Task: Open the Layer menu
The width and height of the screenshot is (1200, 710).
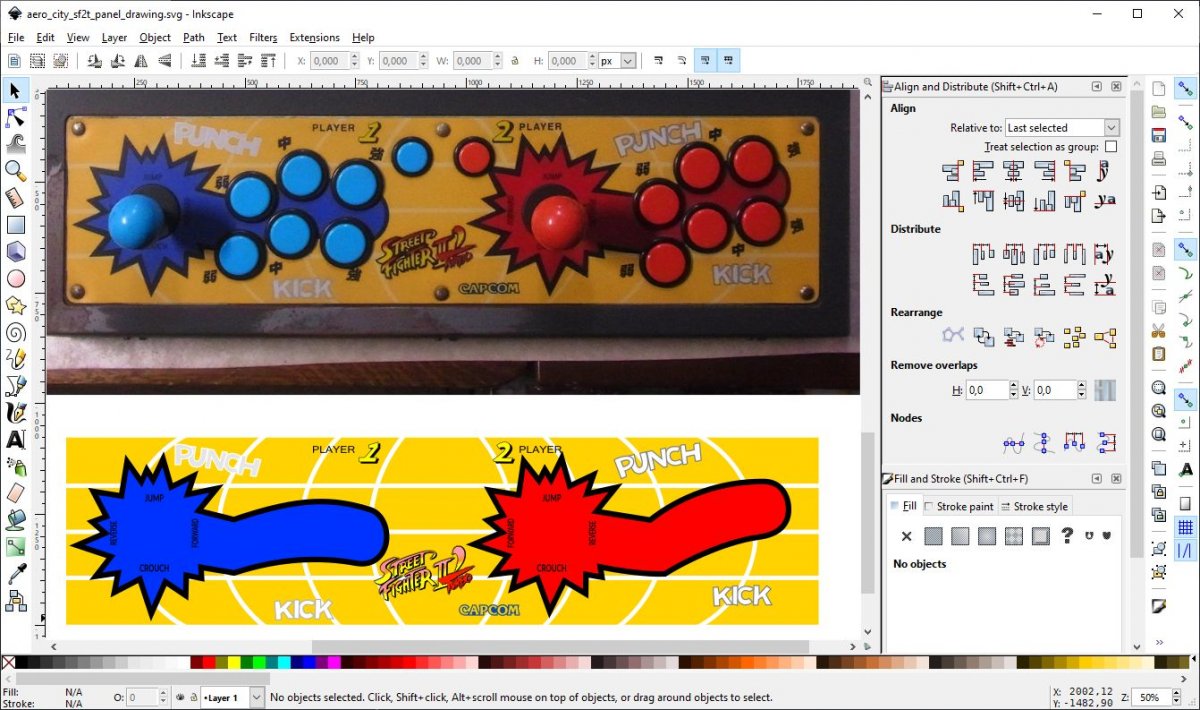Action: point(114,37)
